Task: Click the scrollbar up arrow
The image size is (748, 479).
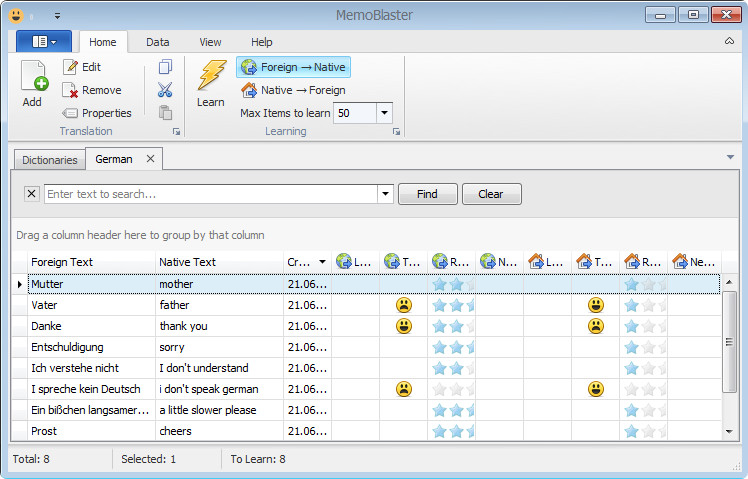Action: tap(729, 282)
